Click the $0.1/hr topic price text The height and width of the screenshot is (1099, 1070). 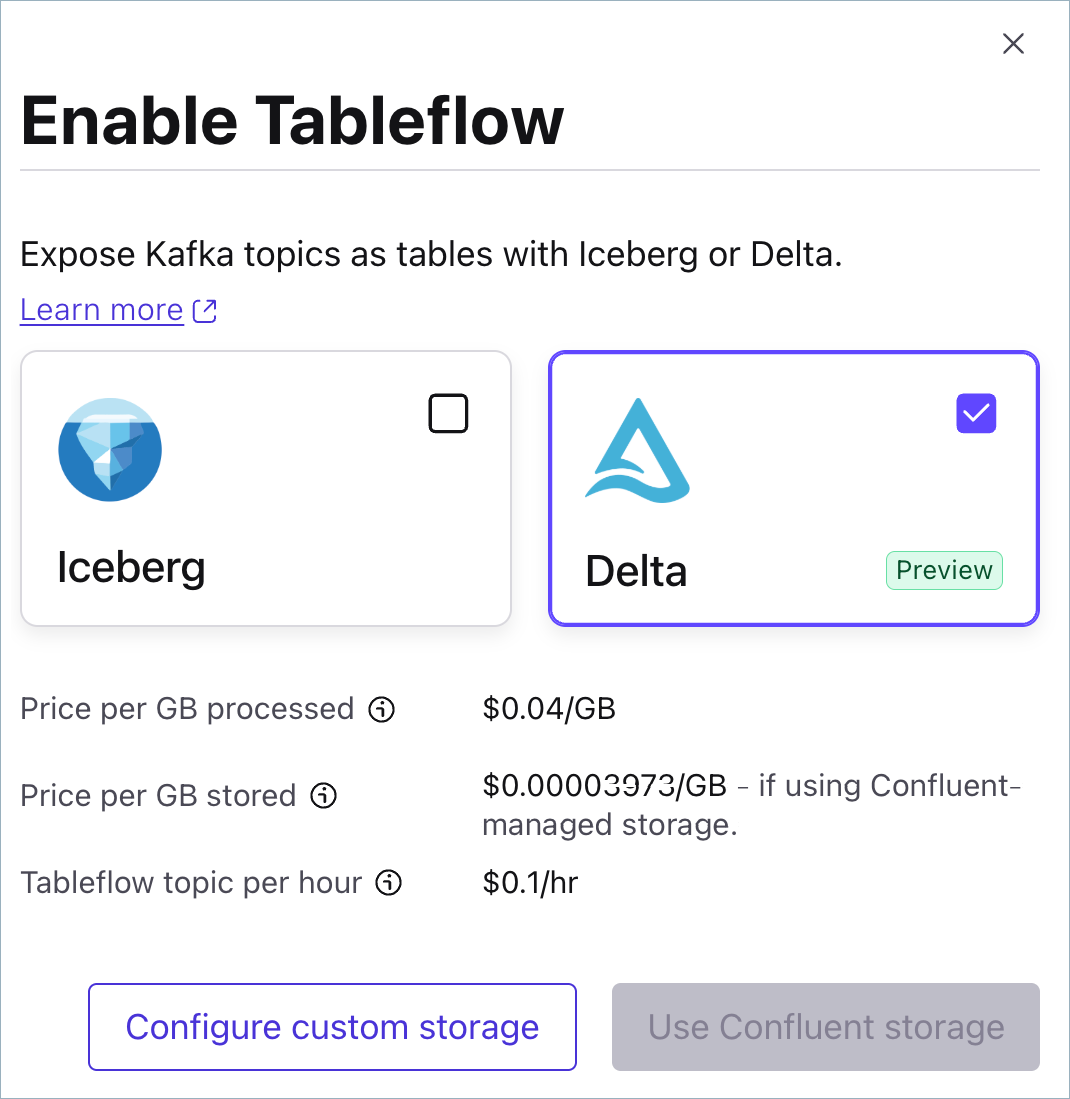click(530, 883)
